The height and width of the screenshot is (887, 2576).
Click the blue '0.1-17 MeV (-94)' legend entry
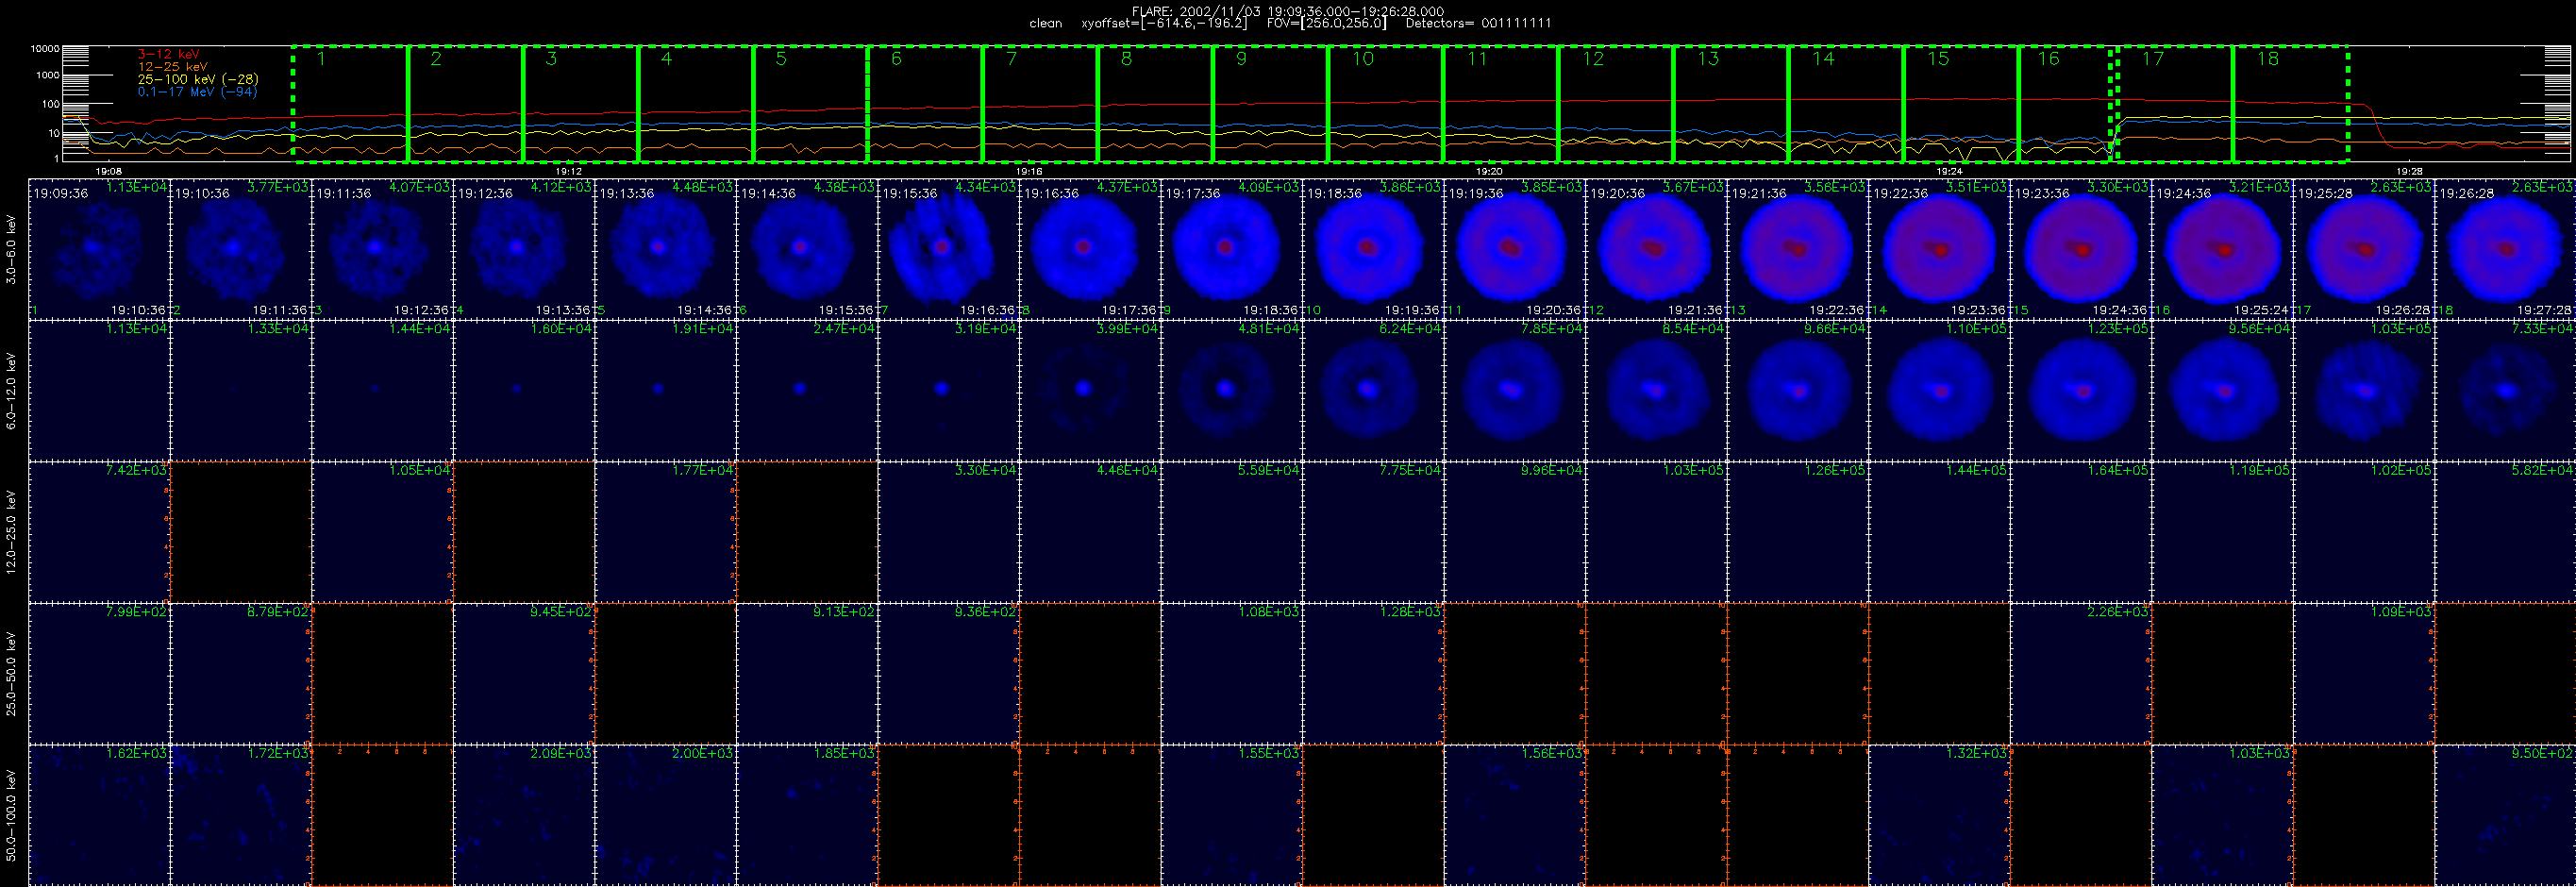click(197, 92)
